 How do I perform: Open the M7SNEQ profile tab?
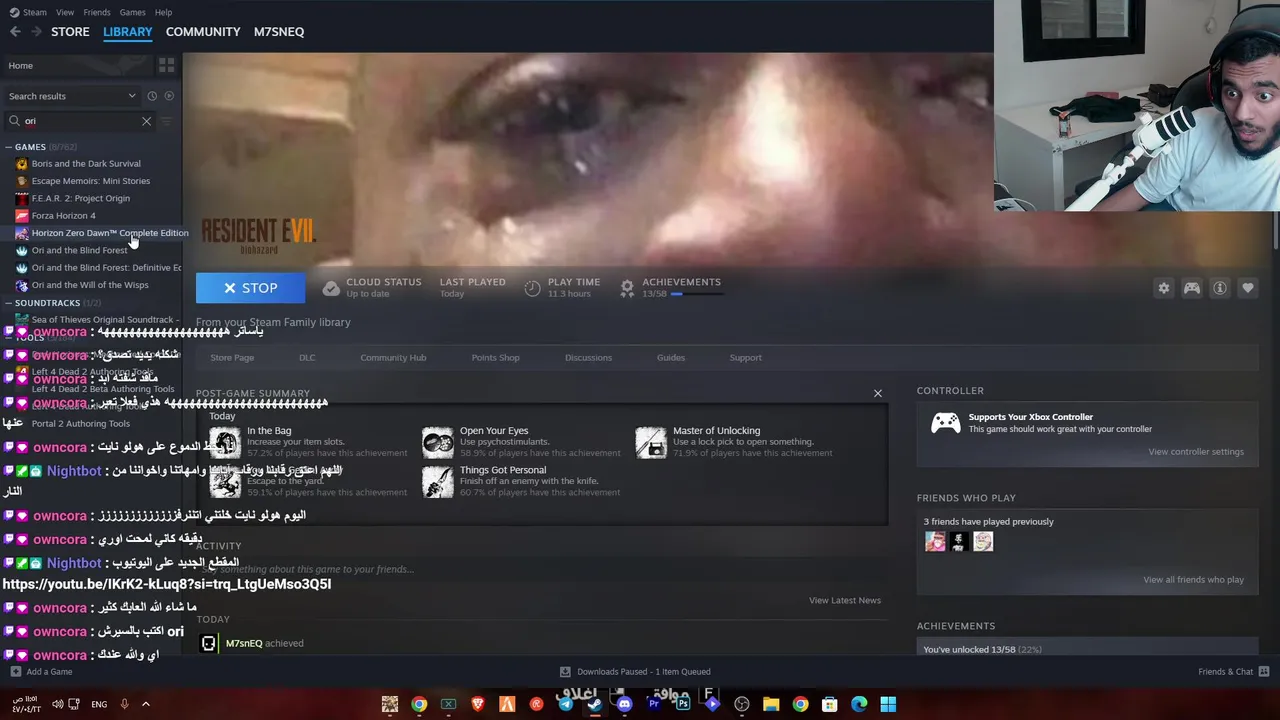coord(279,32)
